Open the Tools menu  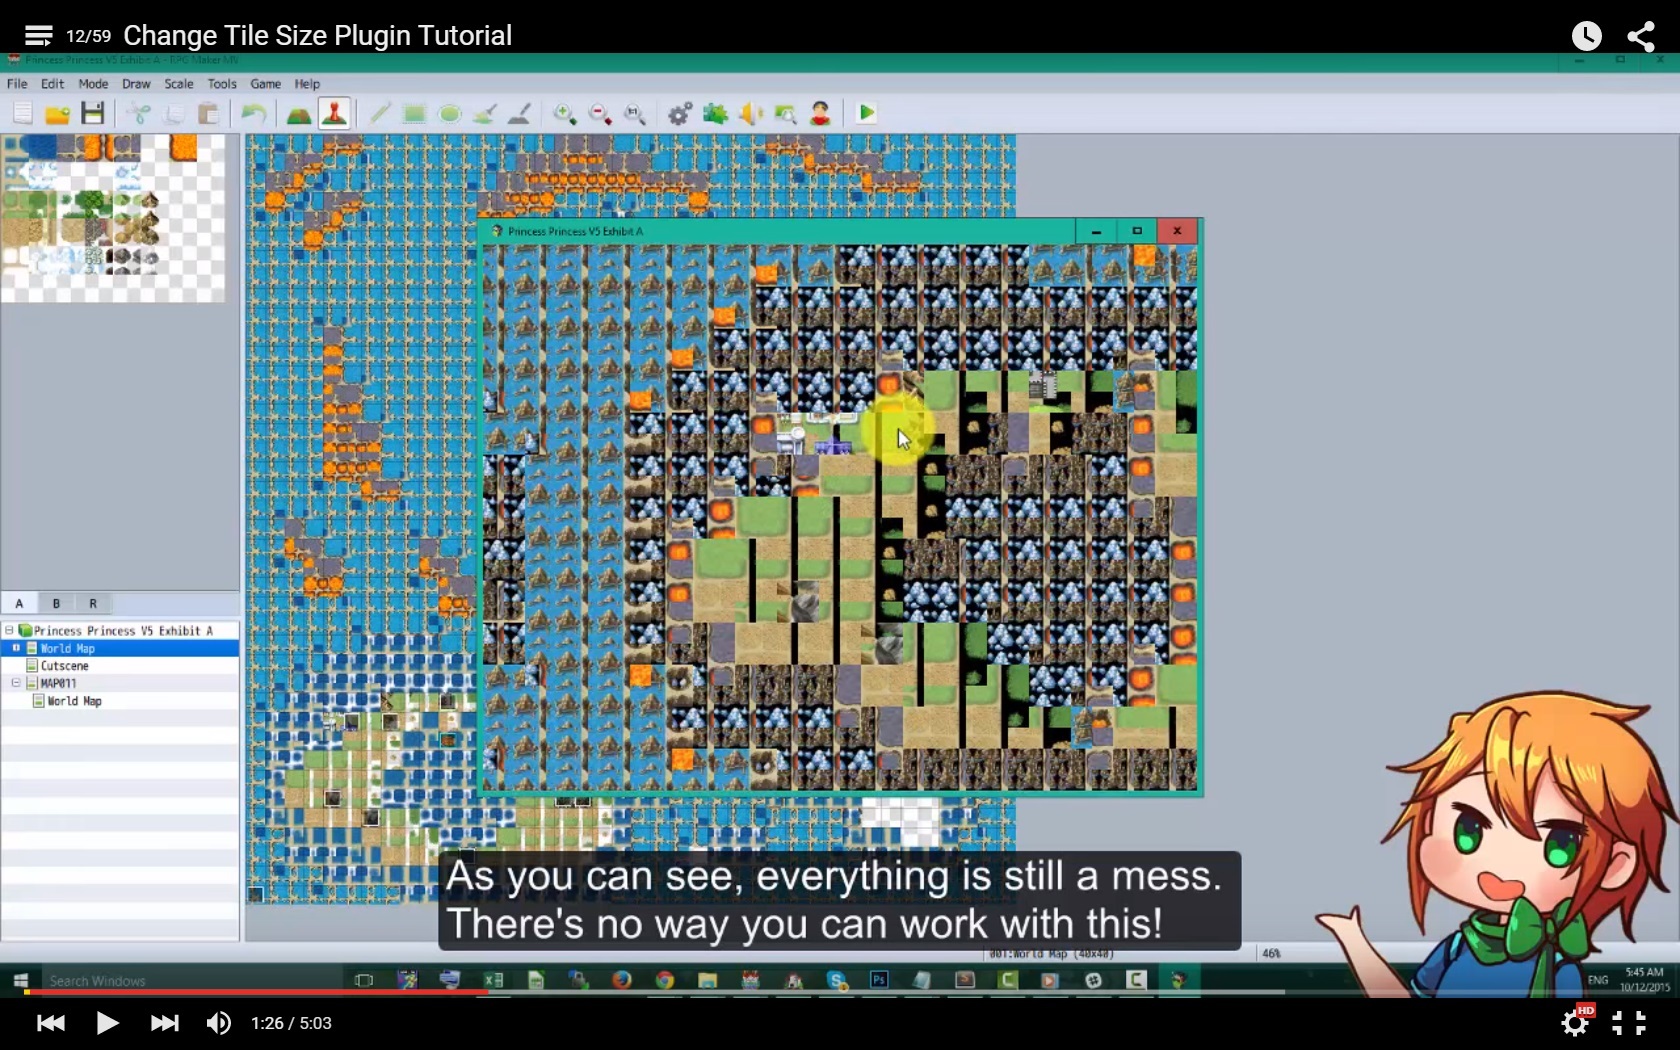[x=222, y=84]
